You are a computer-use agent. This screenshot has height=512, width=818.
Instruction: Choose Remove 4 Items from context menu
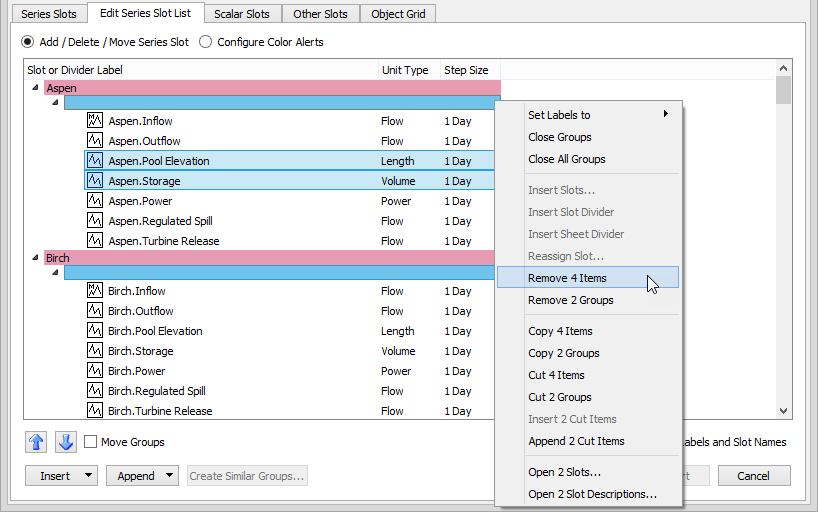coord(567,278)
